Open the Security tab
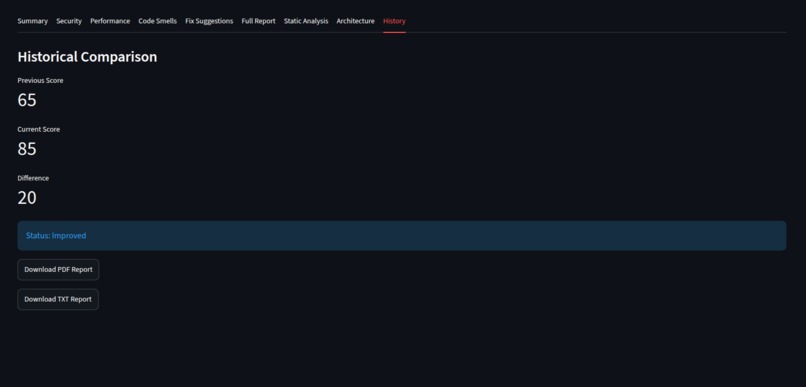Image resolution: width=806 pixels, height=387 pixels. tap(69, 21)
